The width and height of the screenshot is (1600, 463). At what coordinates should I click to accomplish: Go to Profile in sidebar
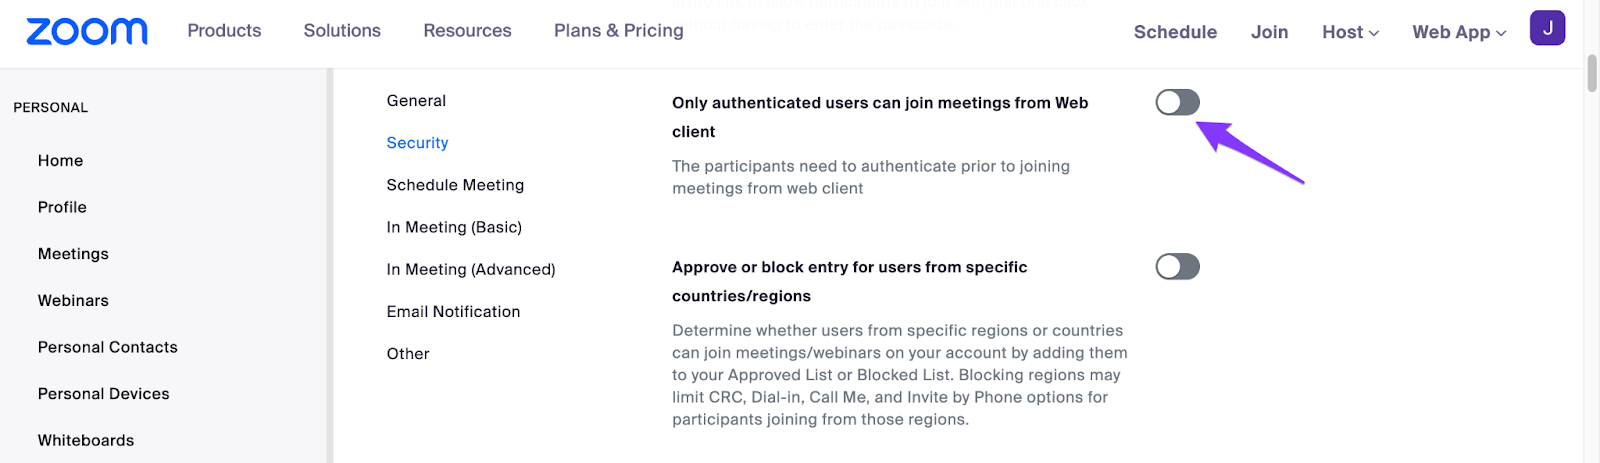pyautogui.click(x=62, y=207)
